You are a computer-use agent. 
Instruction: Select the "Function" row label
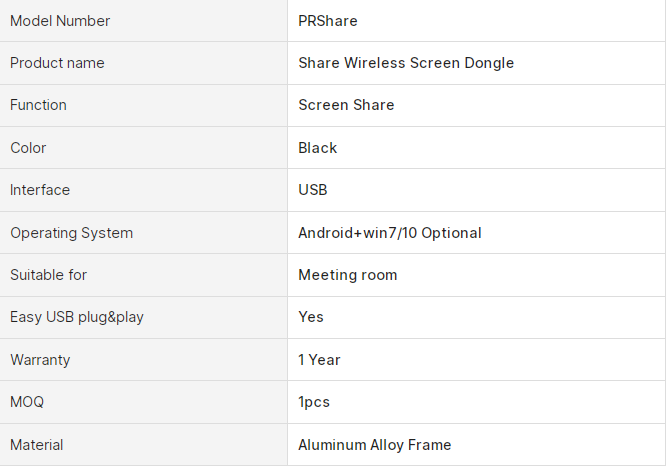pyautogui.click(x=38, y=105)
